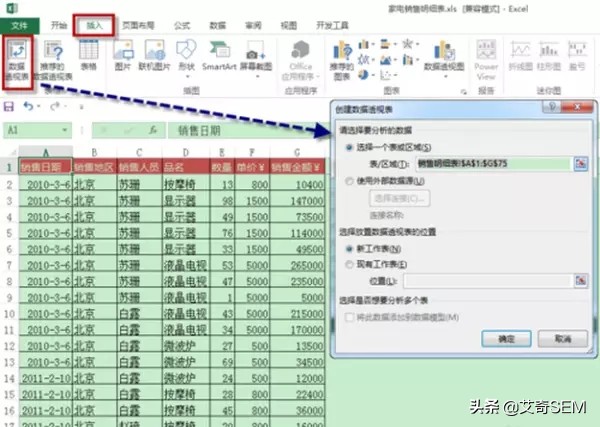This screenshot has height=427, width=600.
Task: Switch to the 数据 Data tab
Action: [218, 25]
